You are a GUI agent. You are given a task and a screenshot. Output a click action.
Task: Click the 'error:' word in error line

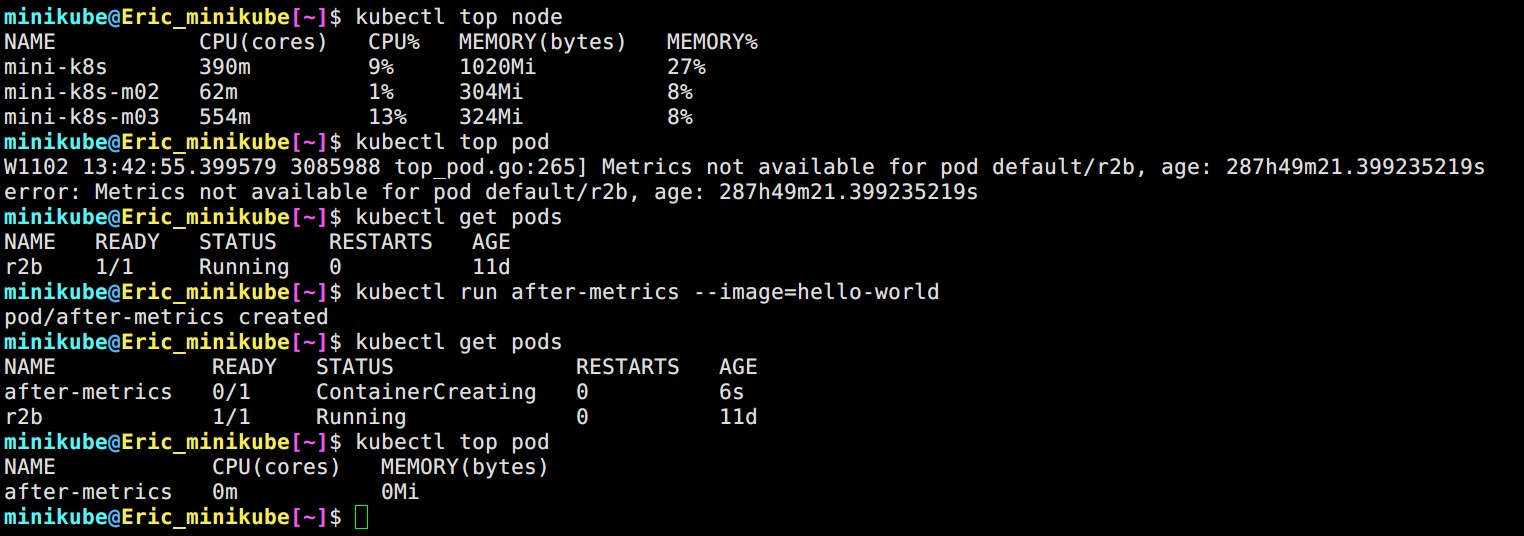click(x=43, y=192)
